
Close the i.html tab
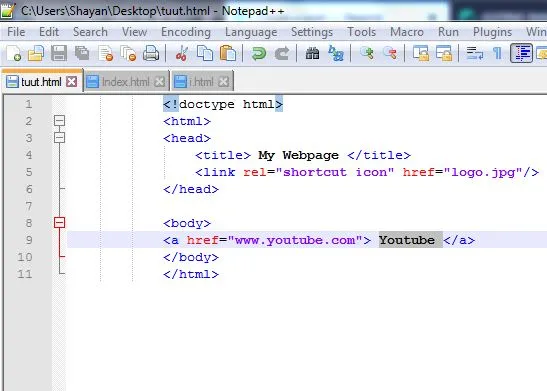click(x=223, y=82)
